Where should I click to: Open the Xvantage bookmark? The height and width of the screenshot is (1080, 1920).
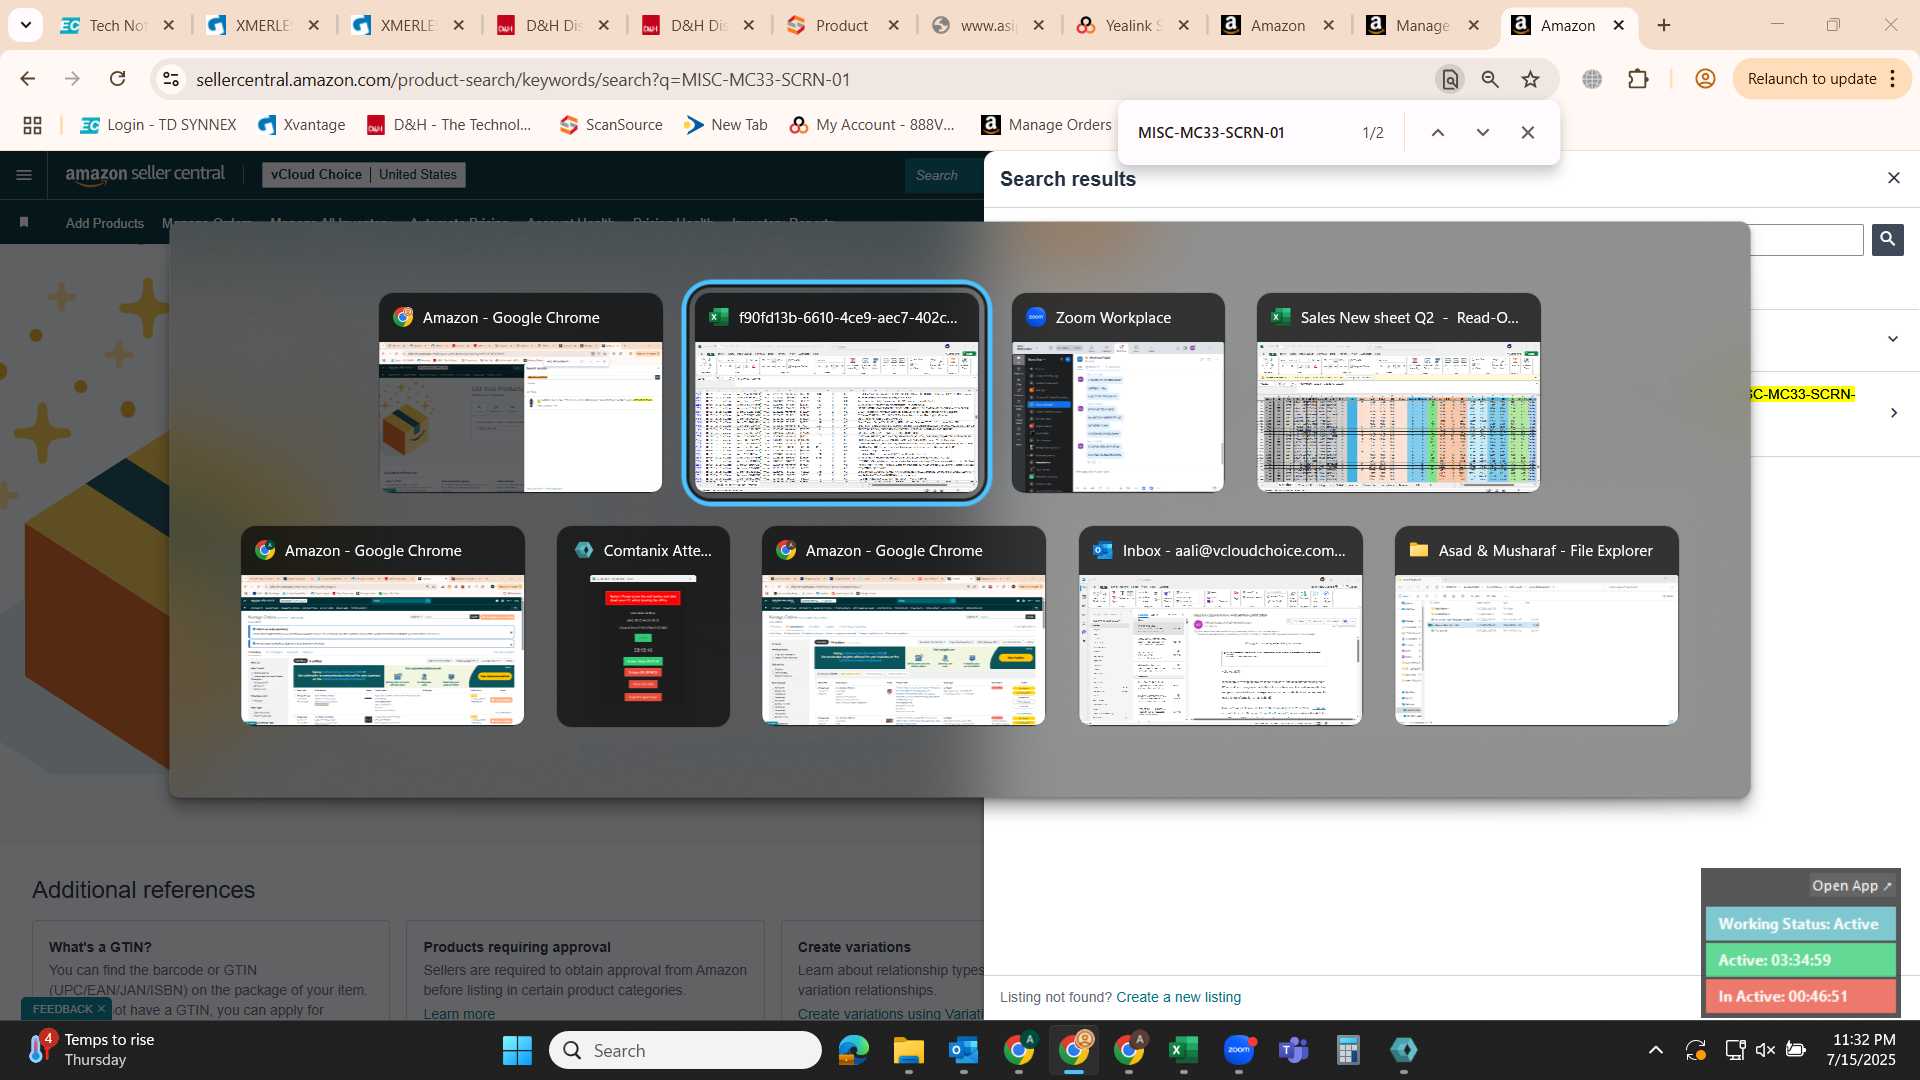301,125
